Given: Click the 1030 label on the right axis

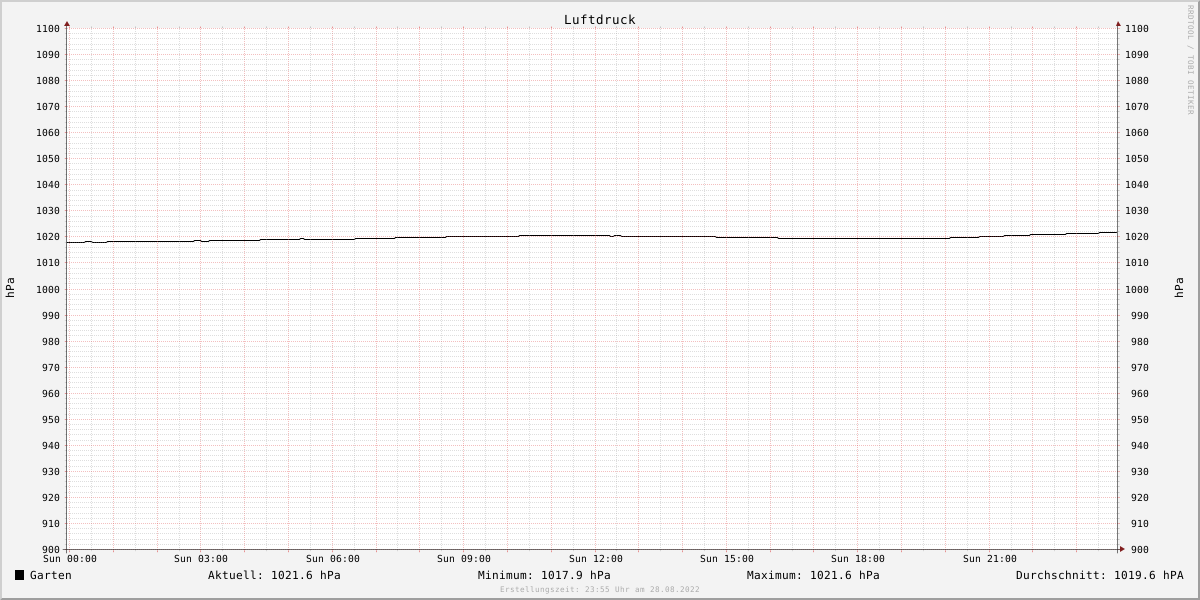Looking at the screenshot, I should 1137,211.
